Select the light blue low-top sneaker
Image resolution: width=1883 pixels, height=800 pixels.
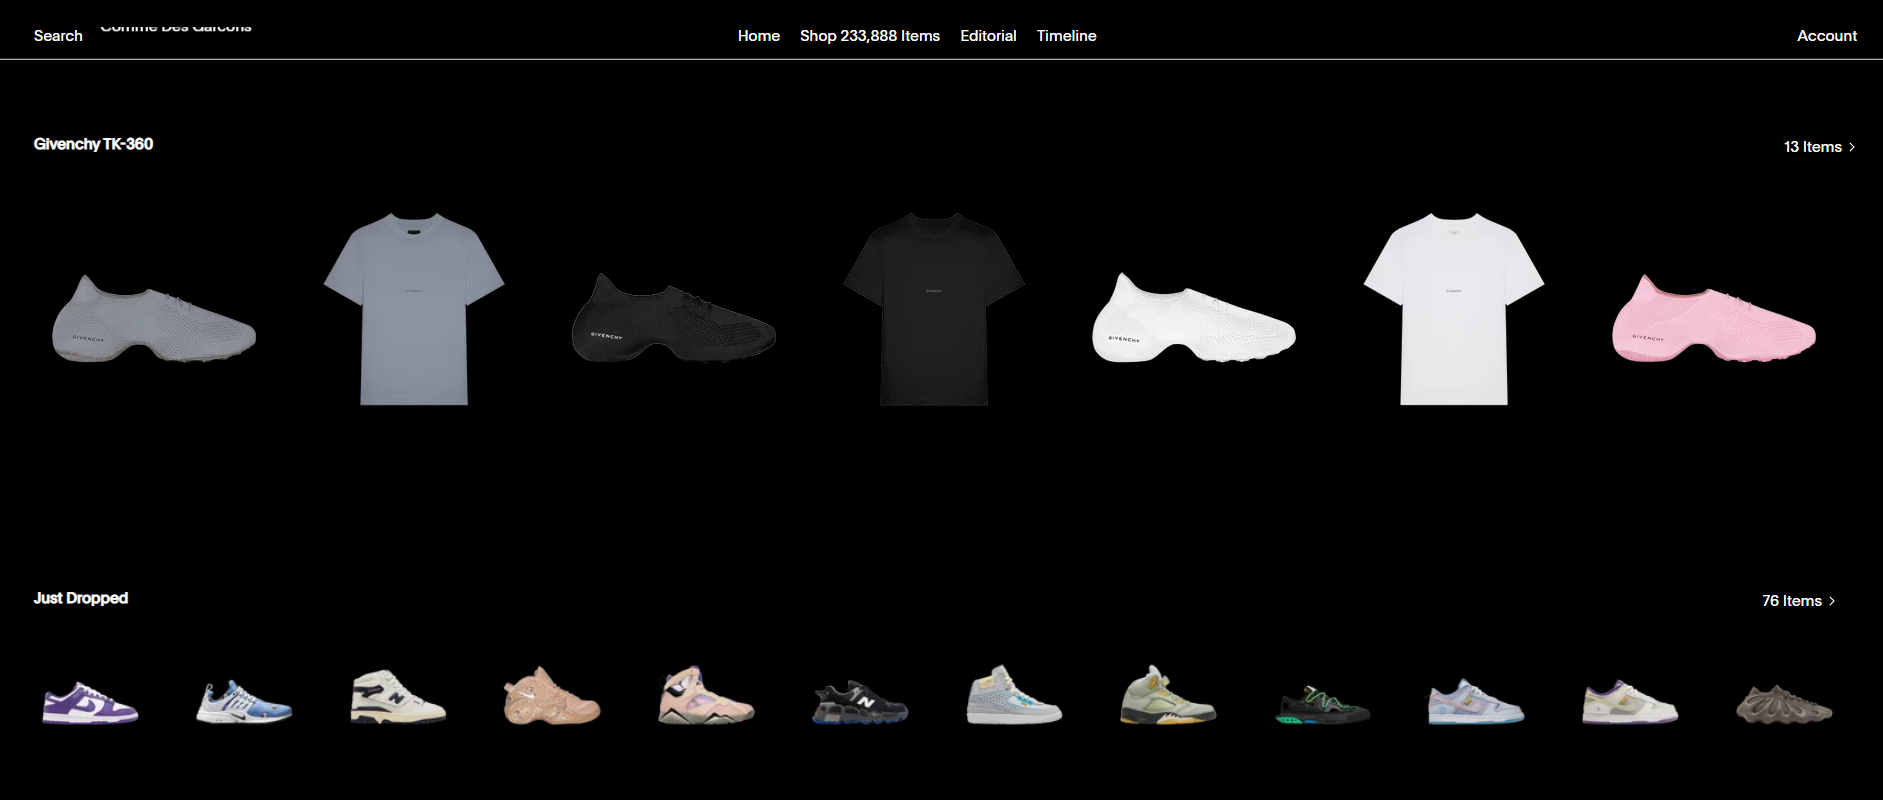pos(1476,701)
